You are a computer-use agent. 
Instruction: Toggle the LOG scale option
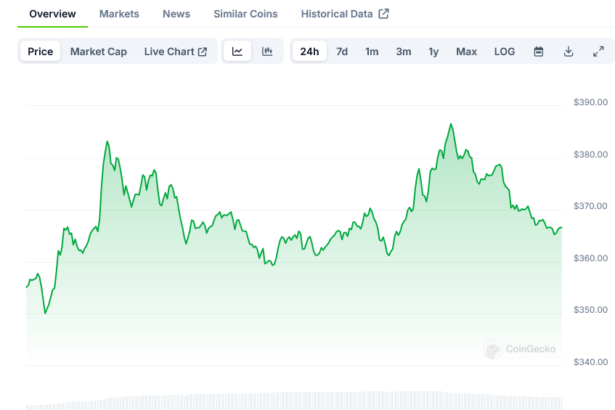(x=505, y=52)
